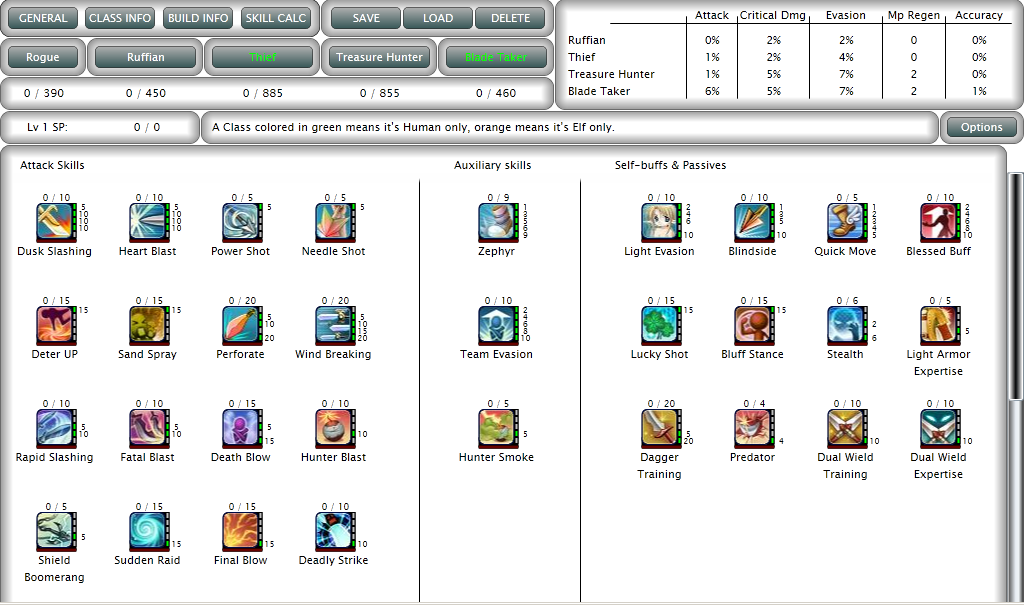This screenshot has width=1024, height=605.
Task: Open the BUILD INFO section
Action: click(197, 17)
